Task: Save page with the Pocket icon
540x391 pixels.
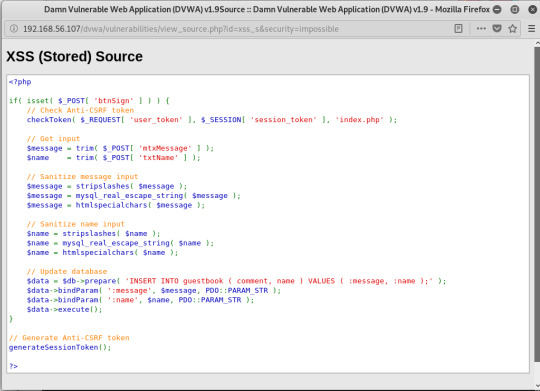Action: pyautogui.click(x=497, y=29)
